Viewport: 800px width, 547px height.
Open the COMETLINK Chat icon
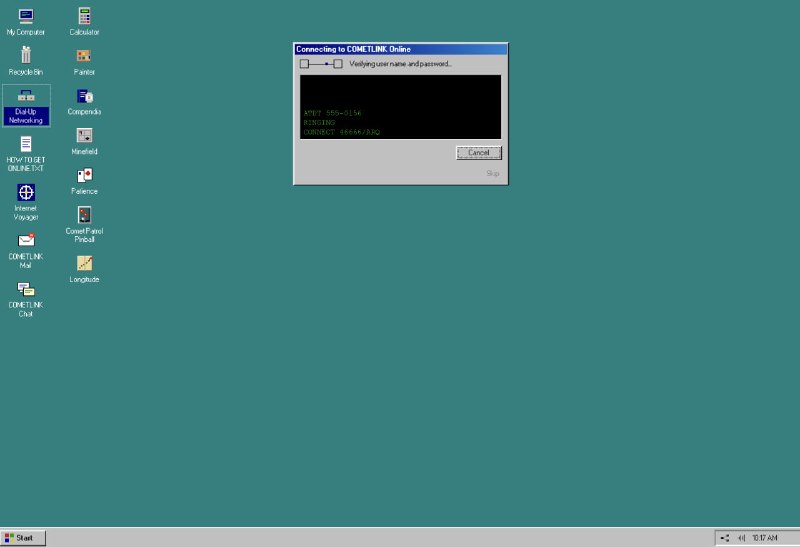pos(26,300)
